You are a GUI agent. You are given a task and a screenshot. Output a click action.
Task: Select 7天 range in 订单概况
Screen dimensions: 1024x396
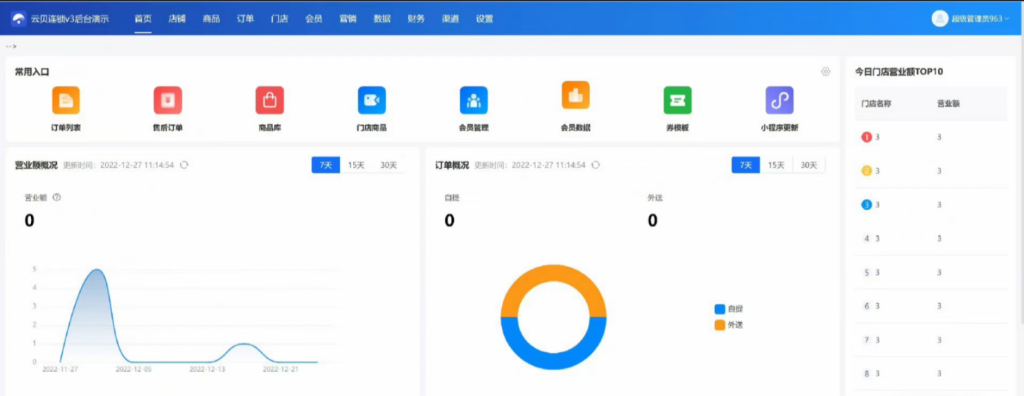(746, 165)
